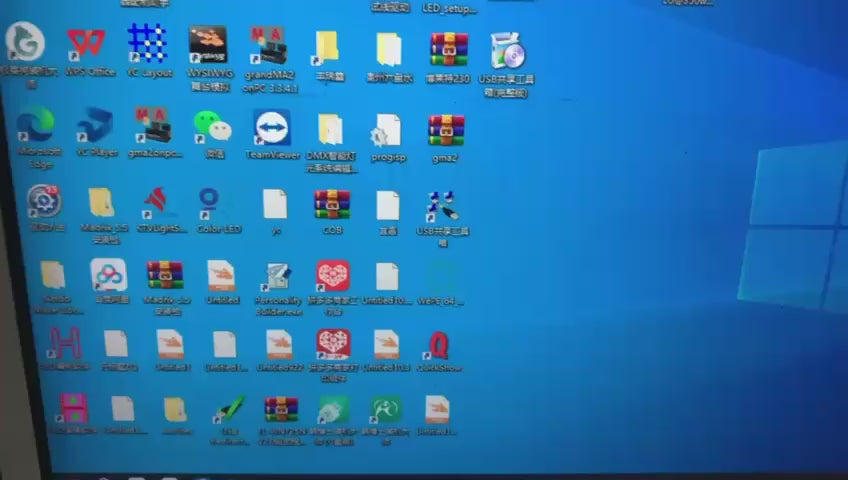The image size is (848, 480).
Task: Open the Personality Builder shortcut
Action: [x=277, y=277]
